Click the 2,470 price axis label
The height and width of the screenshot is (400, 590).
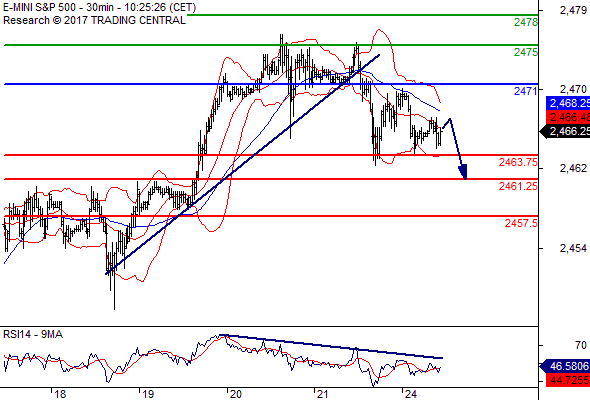tap(573, 89)
